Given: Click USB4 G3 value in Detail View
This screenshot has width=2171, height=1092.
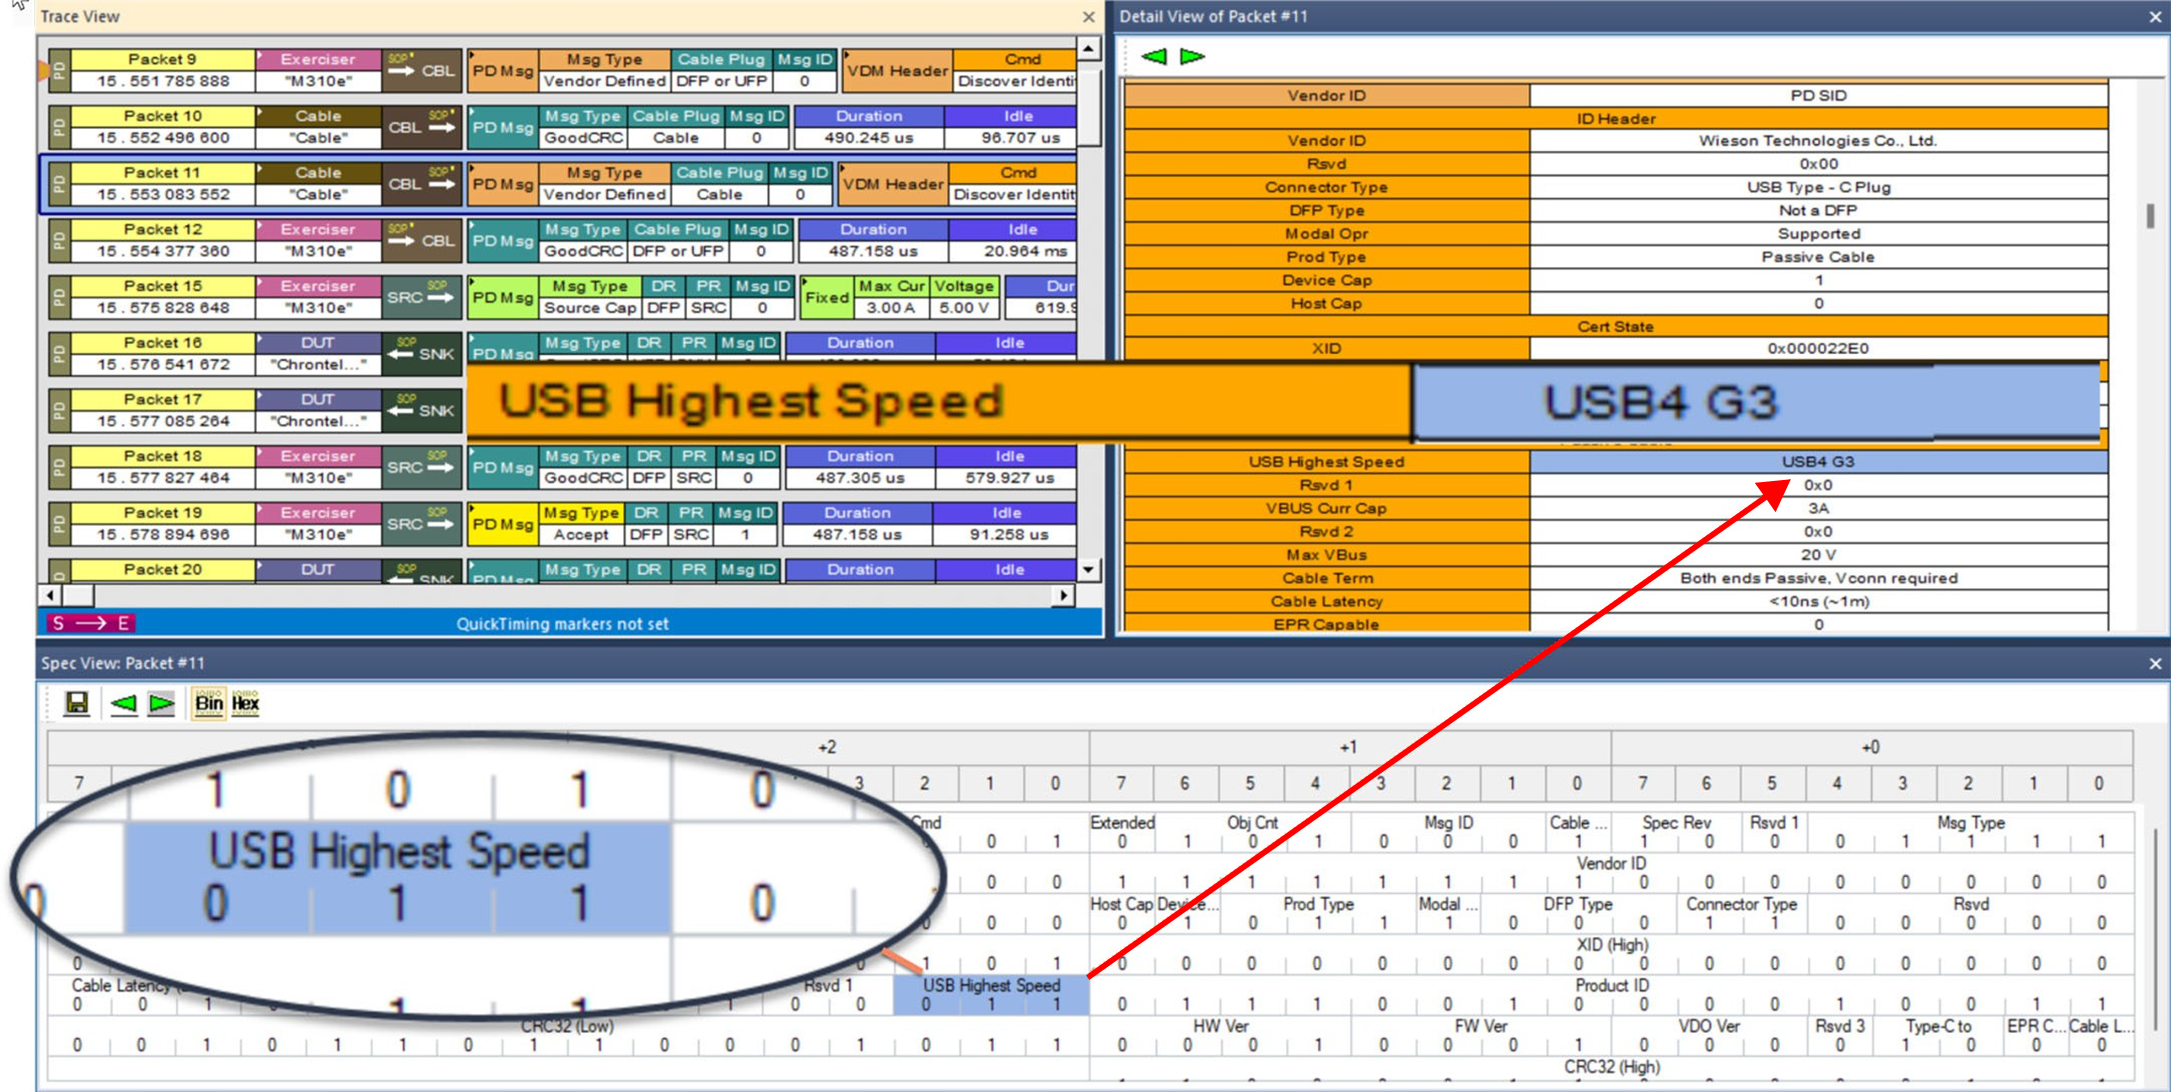Looking at the screenshot, I should (x=1818, y=462).
